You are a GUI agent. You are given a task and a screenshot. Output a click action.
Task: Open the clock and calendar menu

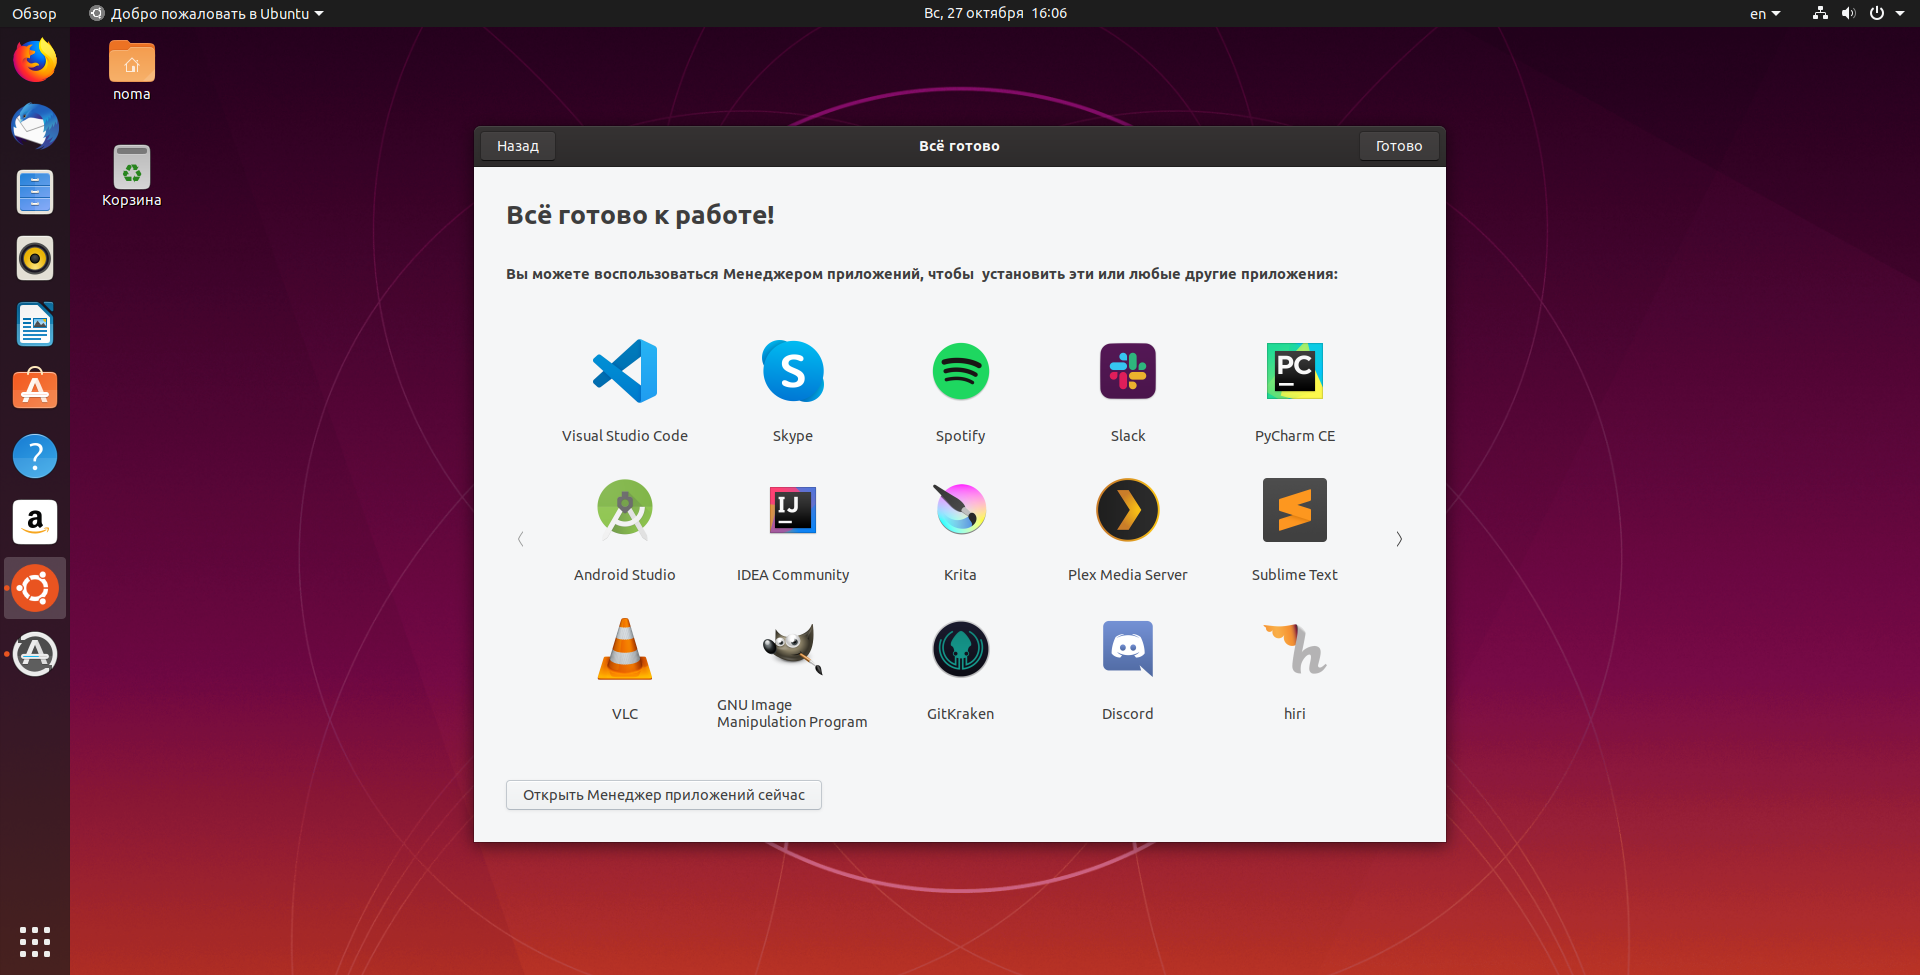click(x=995, y=13)
